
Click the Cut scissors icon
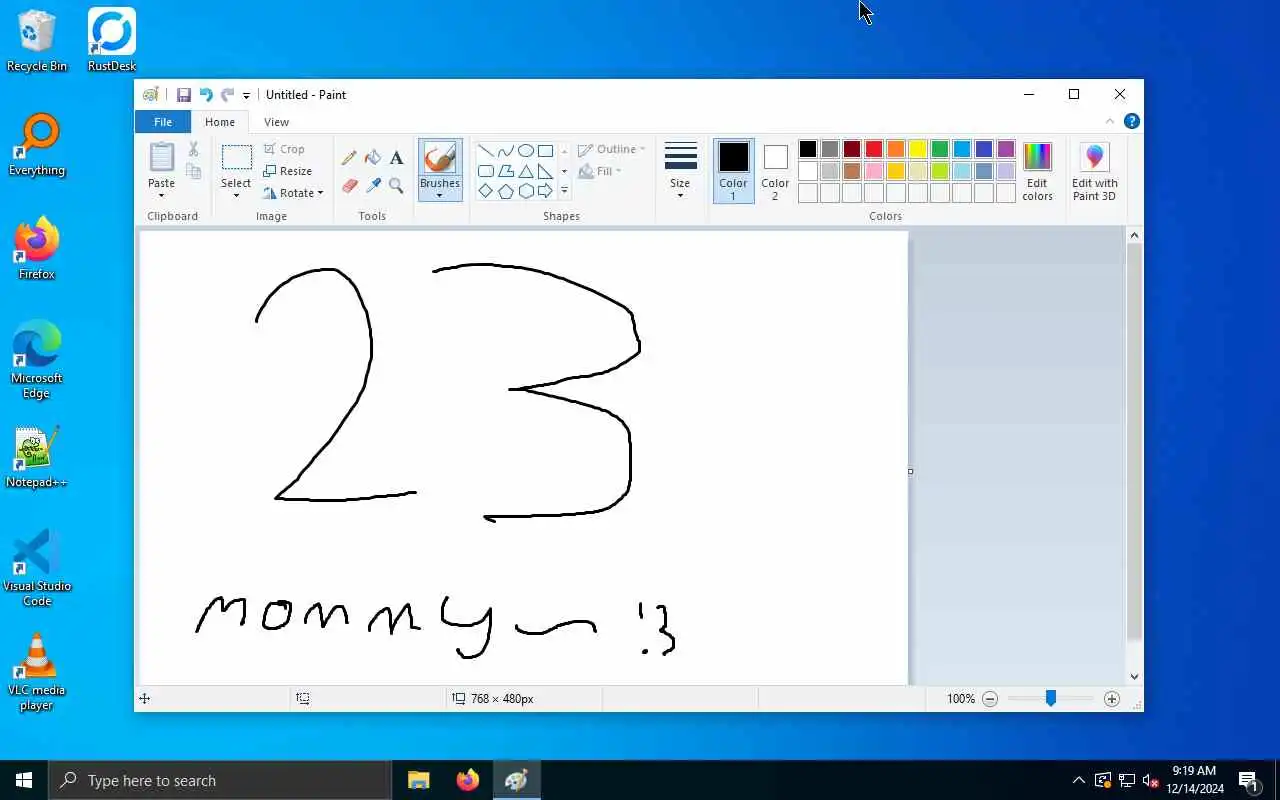[x=193, y=149]
